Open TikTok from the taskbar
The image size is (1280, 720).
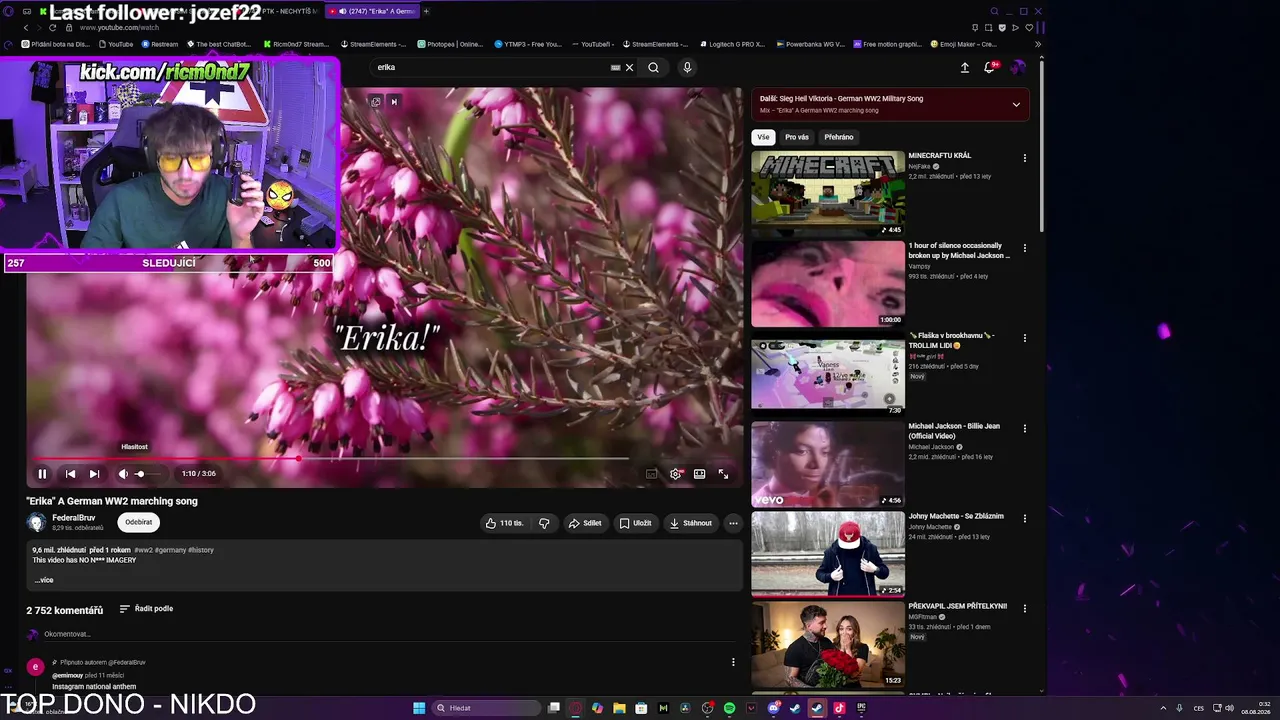click(x=839, y=708)
